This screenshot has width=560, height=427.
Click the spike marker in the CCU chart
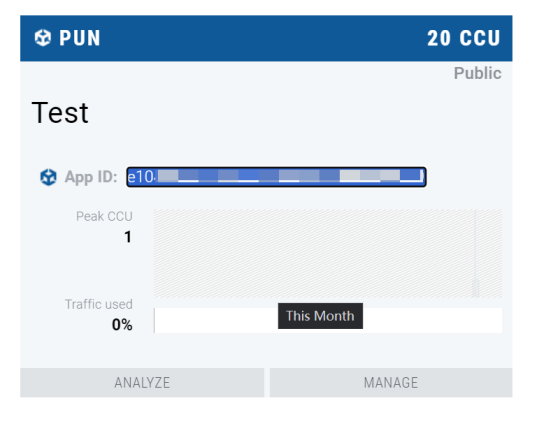pos(475,288)
